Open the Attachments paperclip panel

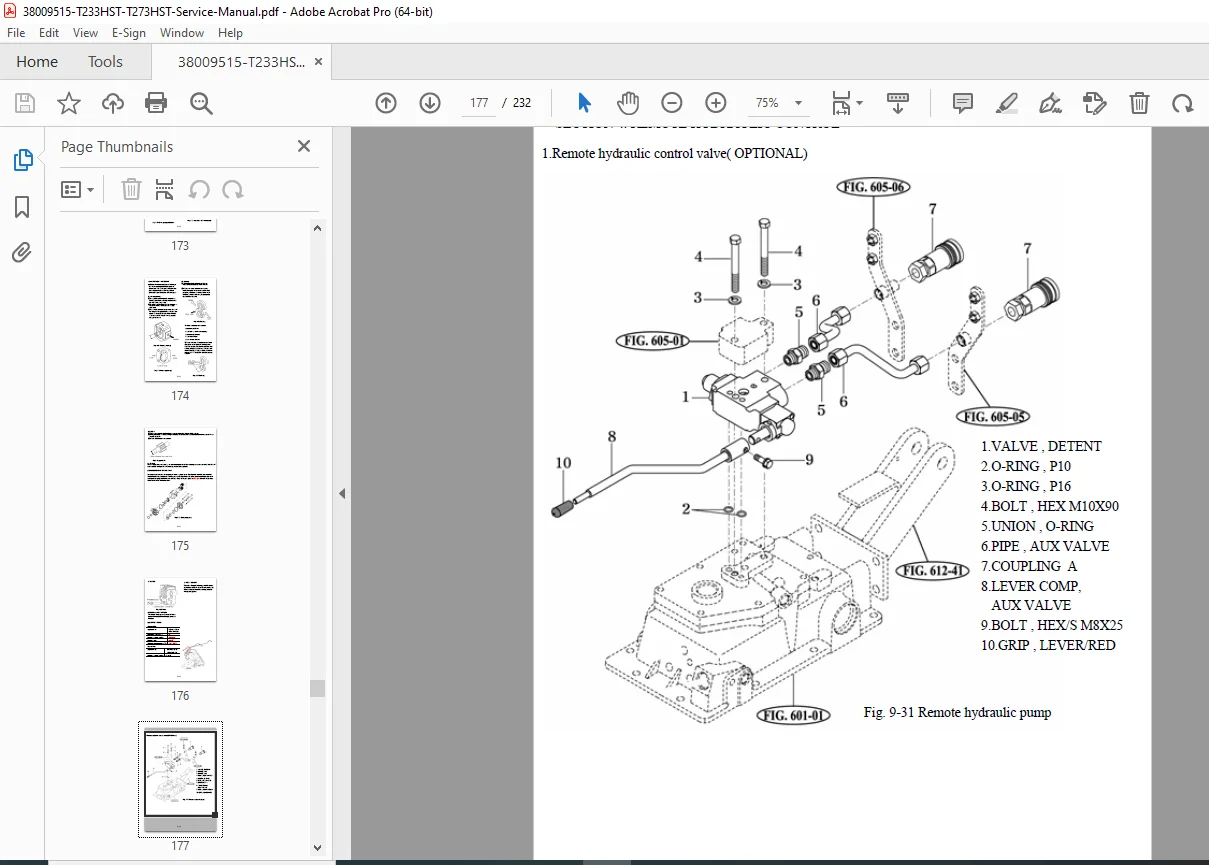(x=22, y=253)
